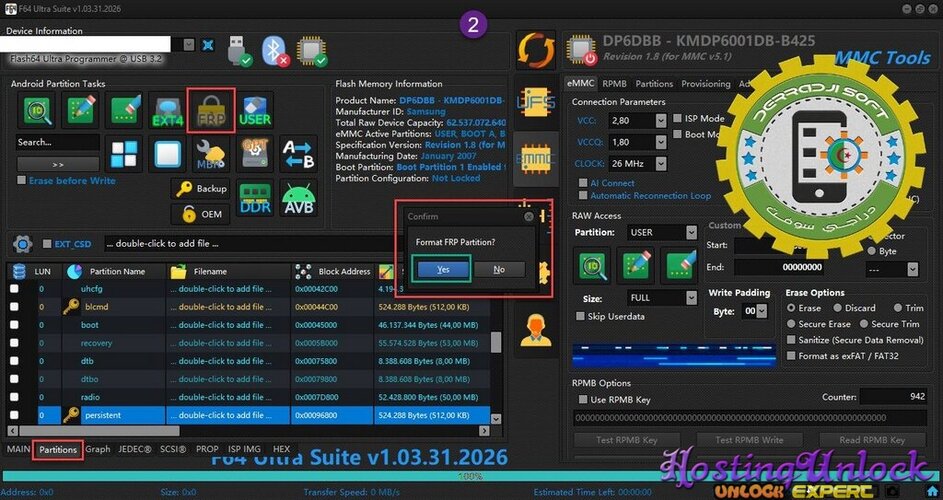The width and height of the screenshot is (943, 500).
Task: Click No in the Confirm dialog
Action: coord(499,270)
